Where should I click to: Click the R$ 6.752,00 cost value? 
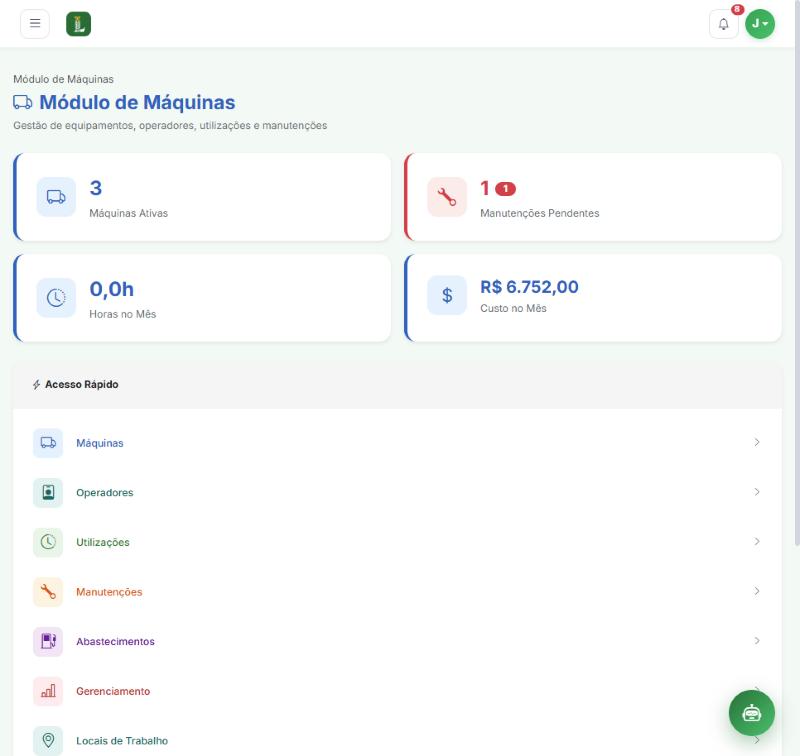click(529, 287)
